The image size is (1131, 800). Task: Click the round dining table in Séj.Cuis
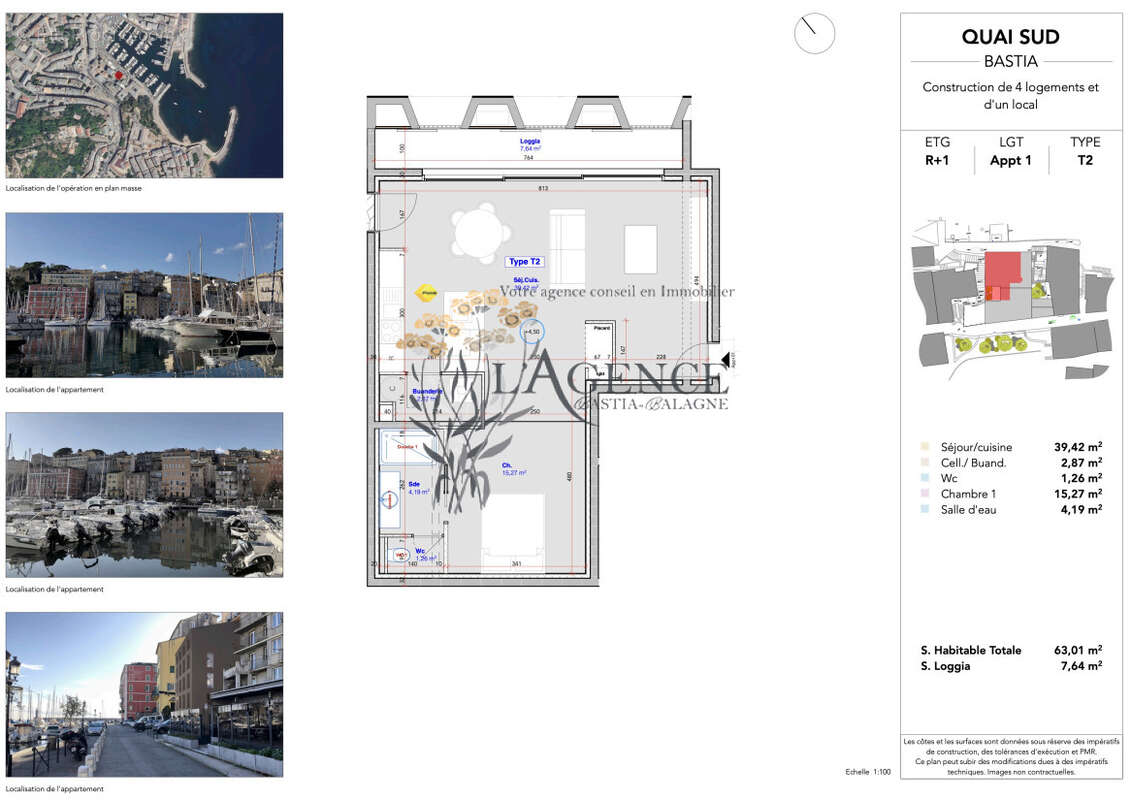click(x=479, y=232)
